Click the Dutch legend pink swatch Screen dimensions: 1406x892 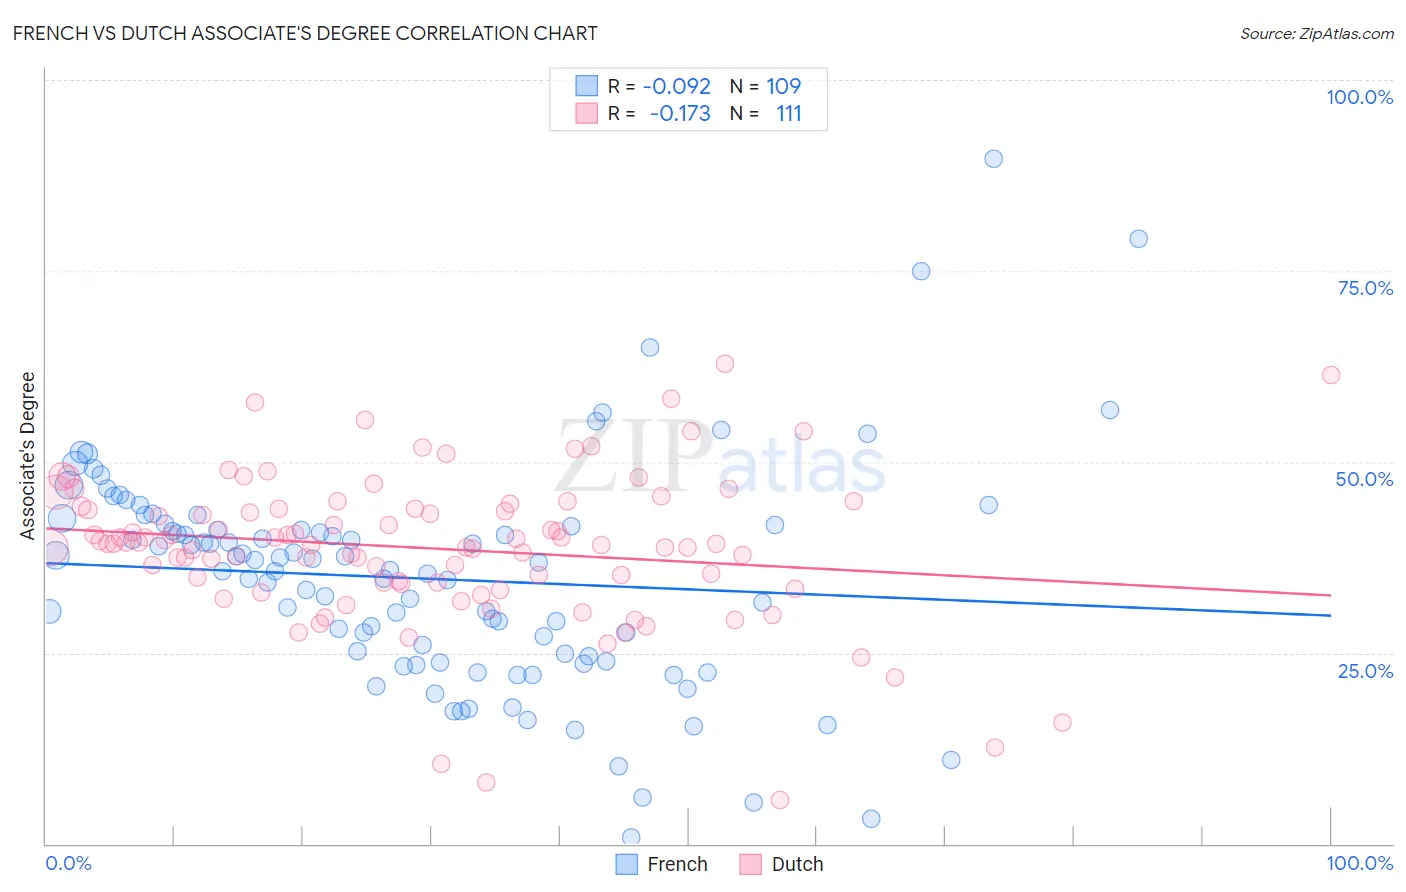[751, 864]
